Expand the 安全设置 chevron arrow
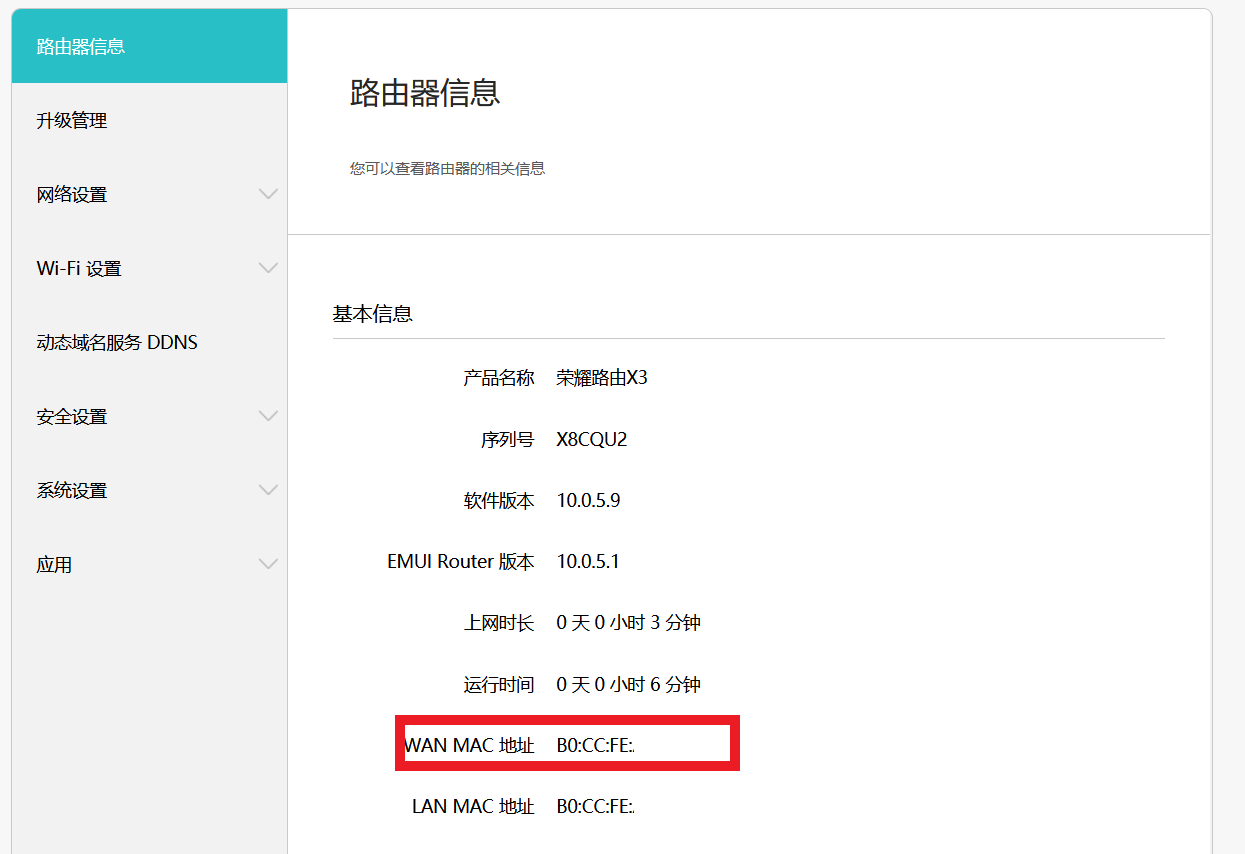 268,416
